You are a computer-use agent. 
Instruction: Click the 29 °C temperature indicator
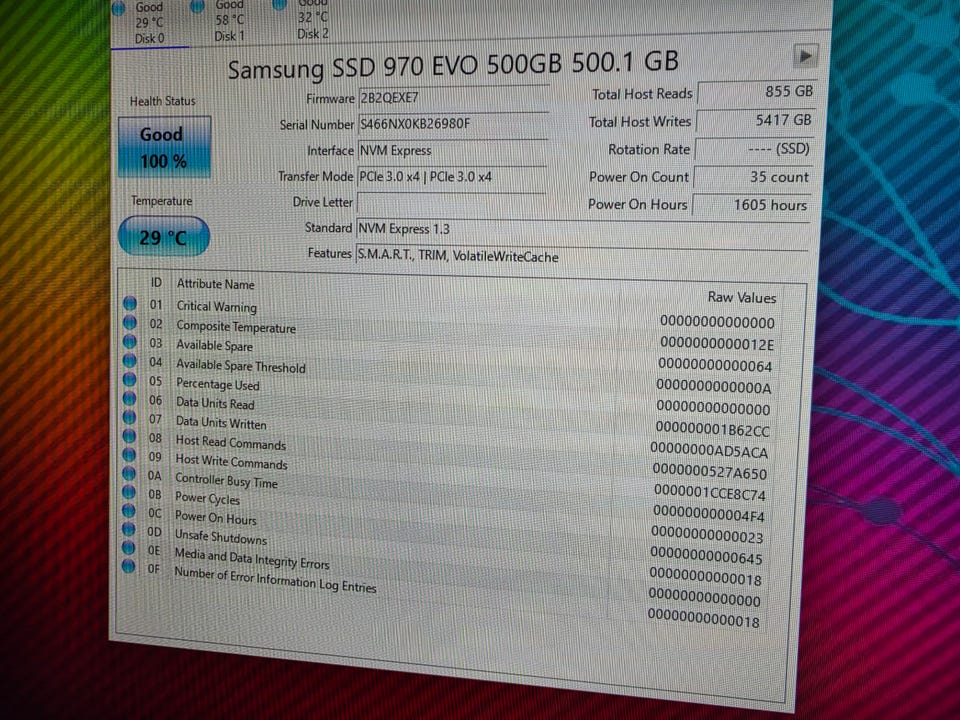tap(163, 236)
